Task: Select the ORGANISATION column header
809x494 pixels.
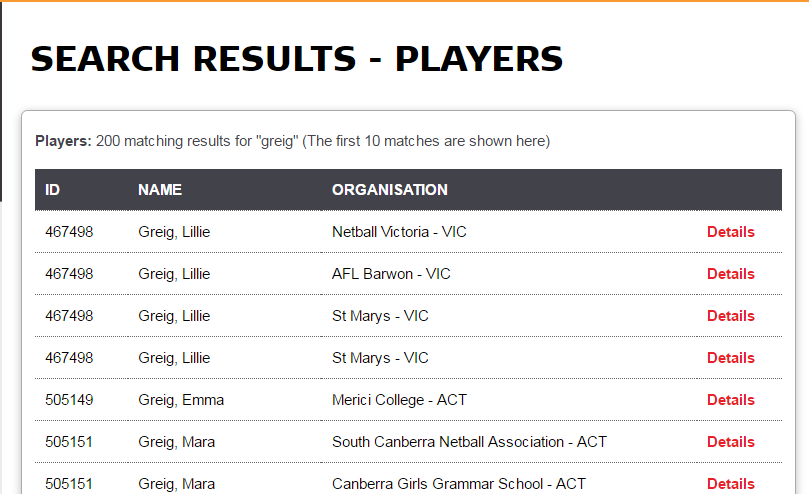Action: (390, 190)
